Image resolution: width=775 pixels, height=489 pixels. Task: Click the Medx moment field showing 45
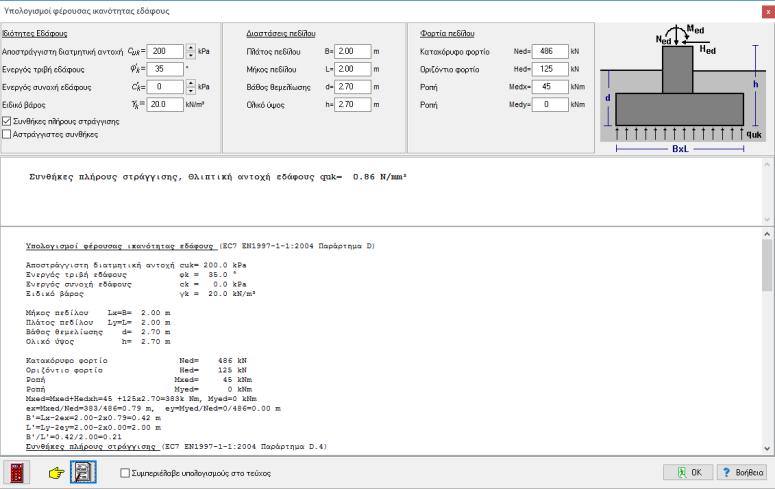[550, 87]
